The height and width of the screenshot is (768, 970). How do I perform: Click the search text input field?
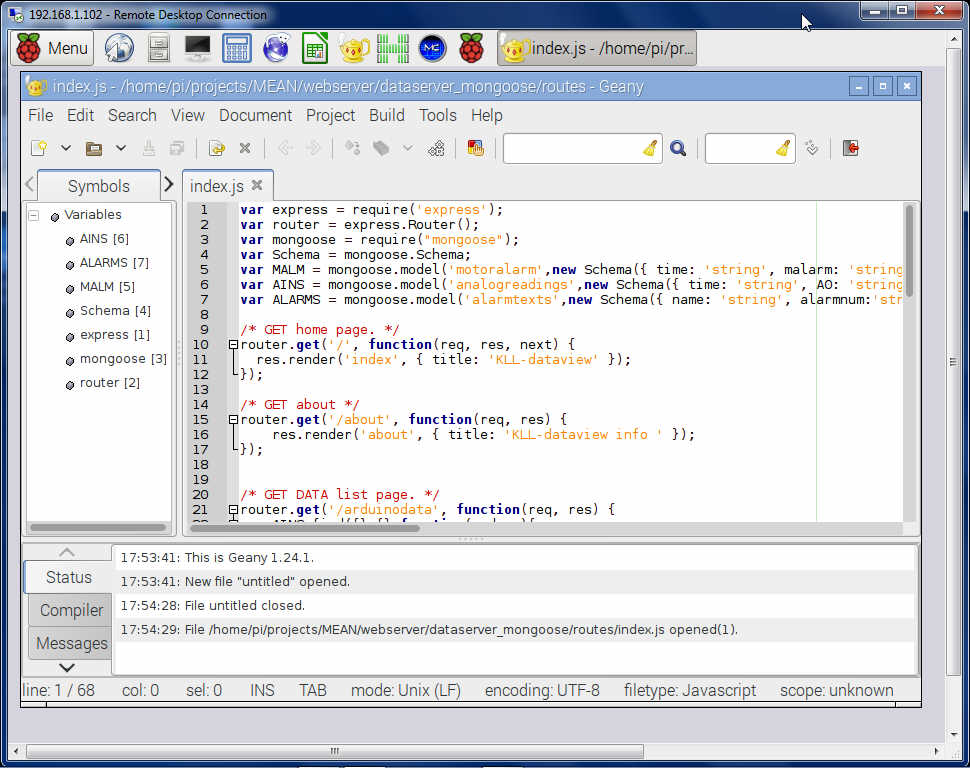click(572, 148)
